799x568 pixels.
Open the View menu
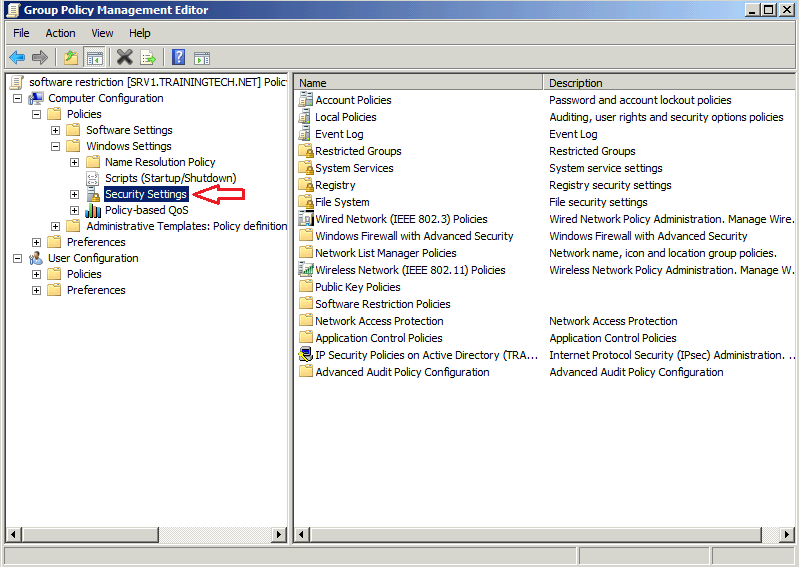pyautogui.click(x=102, y=33)
